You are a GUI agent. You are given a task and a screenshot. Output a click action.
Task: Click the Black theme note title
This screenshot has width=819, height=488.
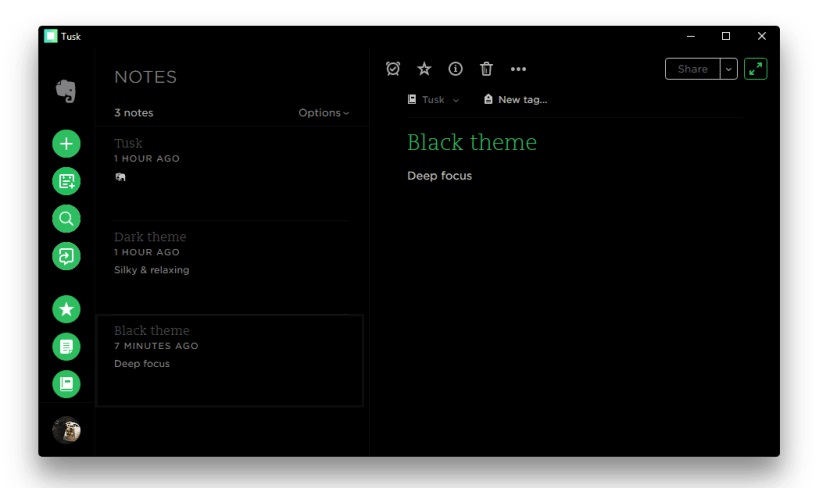click(472, 142)
